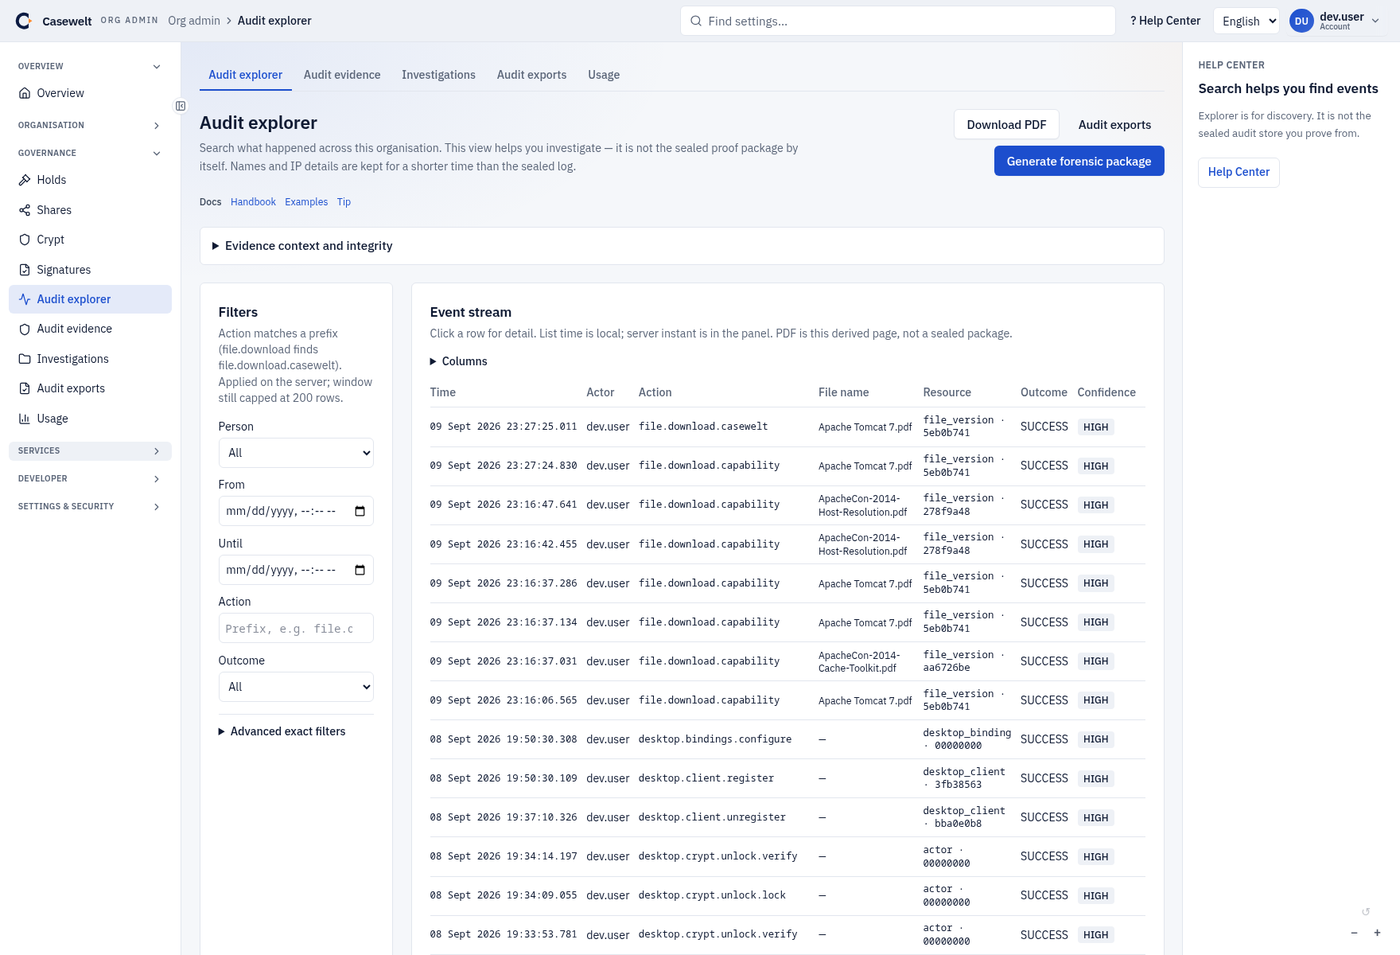Click the plus zoom icon at bottom right
The height and width of the screenshot is (955, 1400).
point(1377,932)
